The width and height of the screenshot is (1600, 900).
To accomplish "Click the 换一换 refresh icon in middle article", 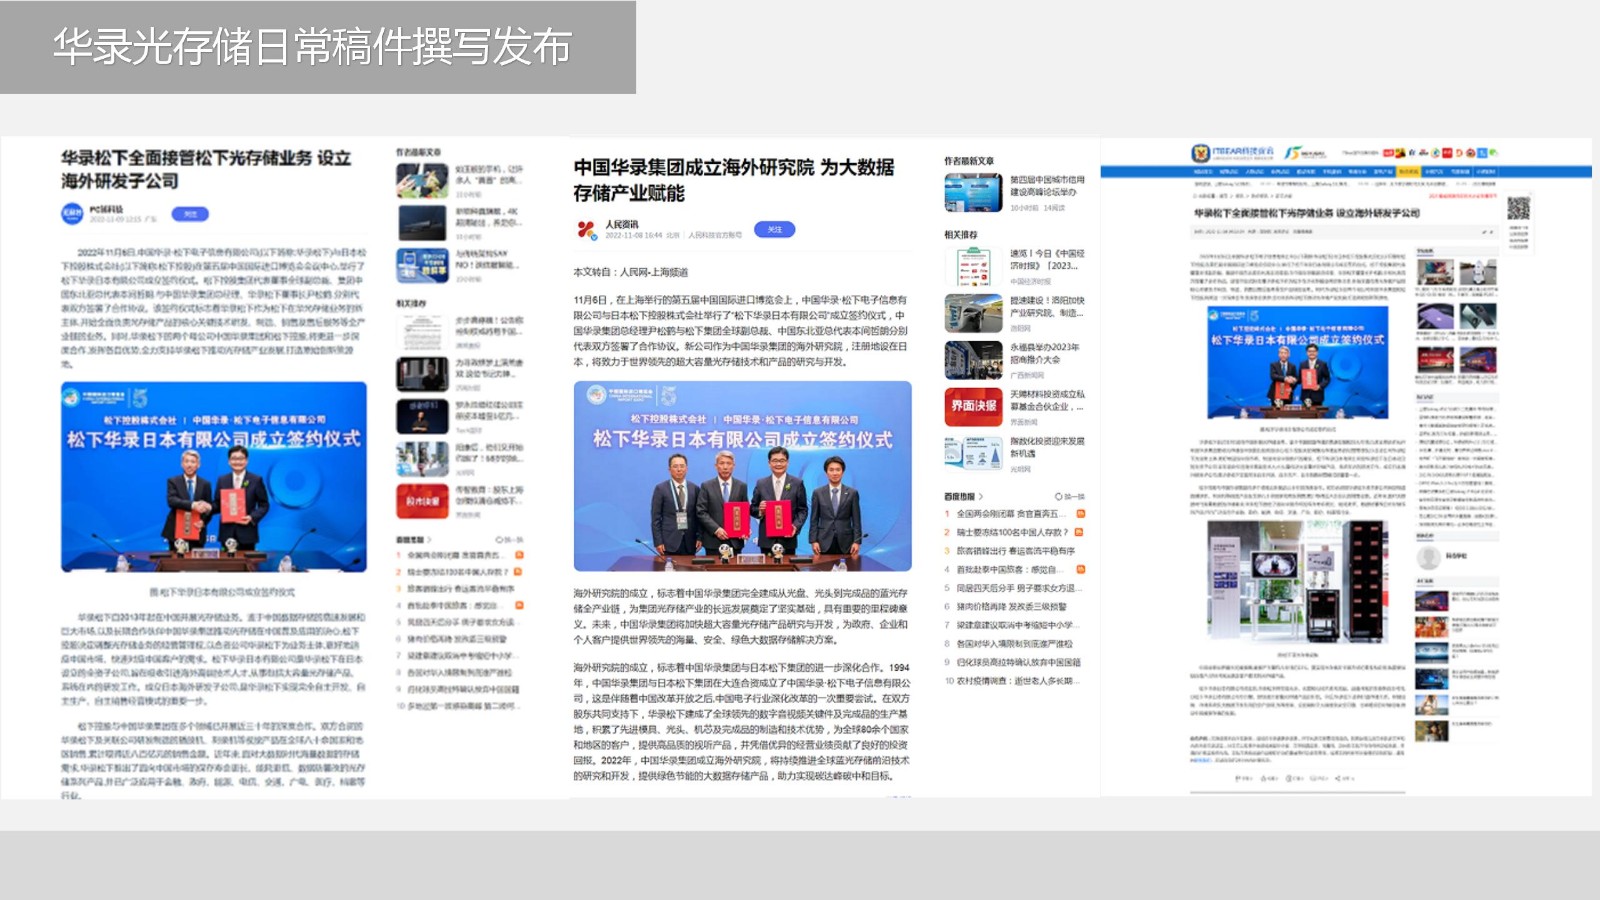I will [x=1059, y=496].
